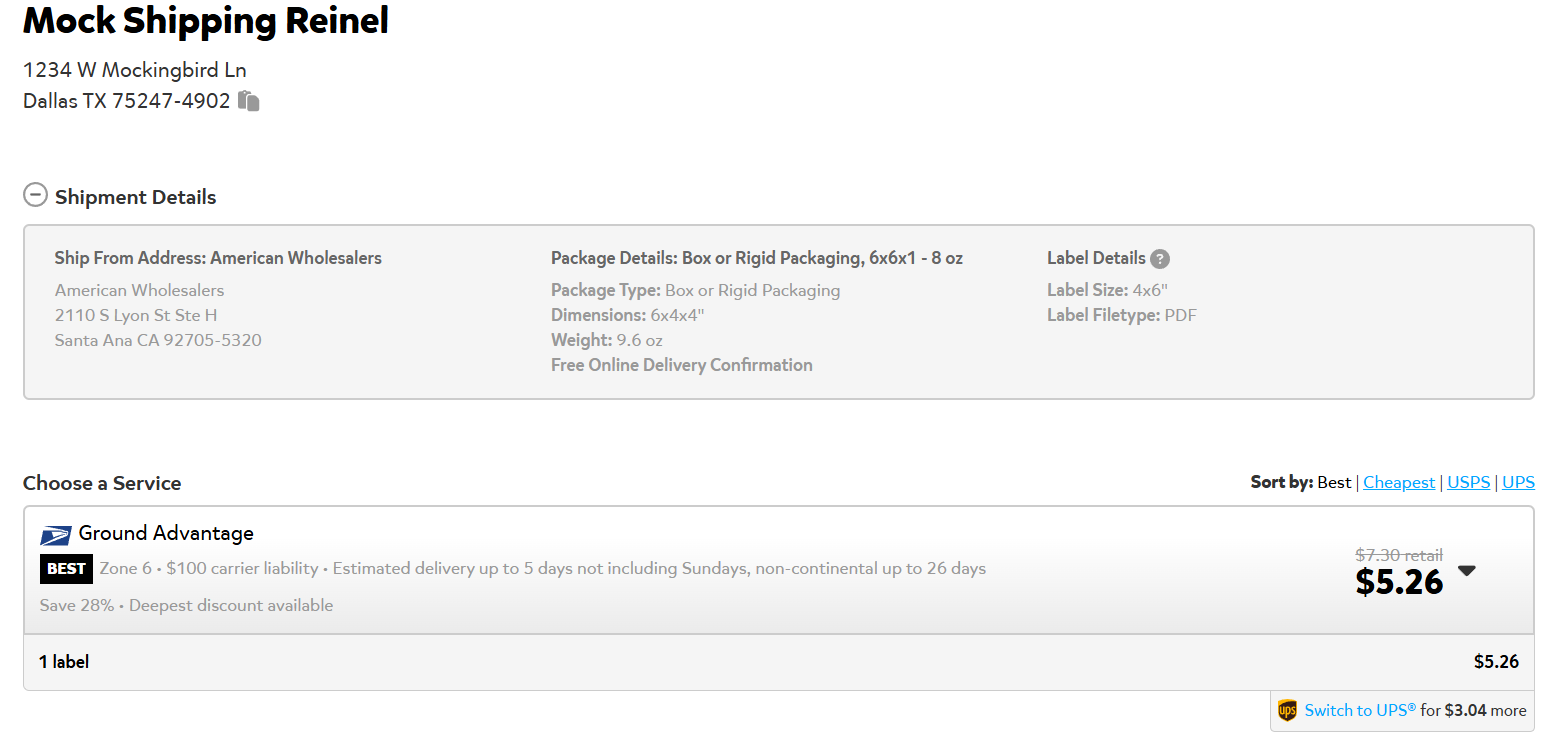Expand the price dropdown arrow beside $5.26

click(x=1466, y=571)
